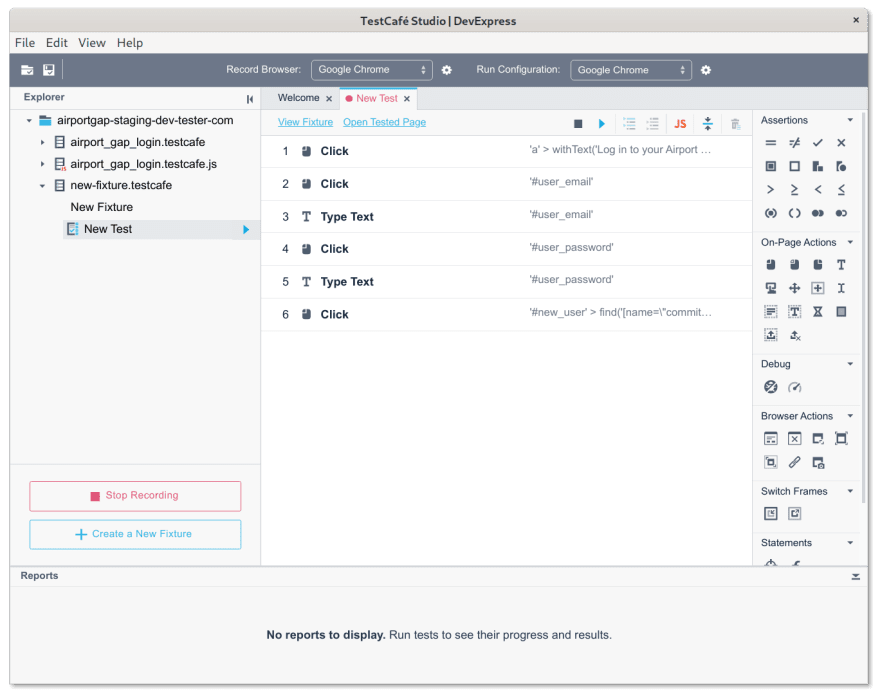Stop the test with the square icon
880x696 pixels.
578,123
